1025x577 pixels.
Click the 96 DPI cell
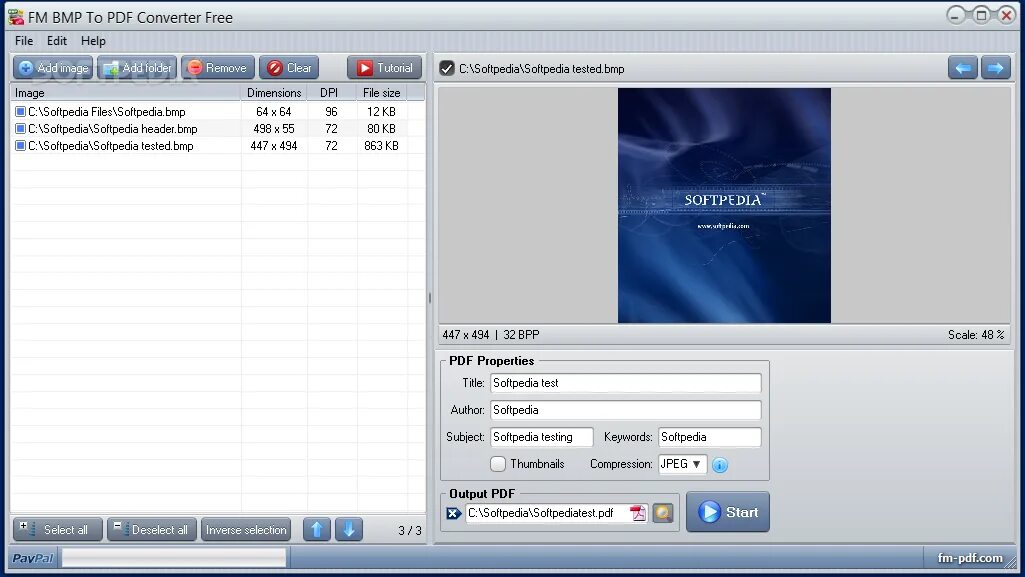click(331, 112)
